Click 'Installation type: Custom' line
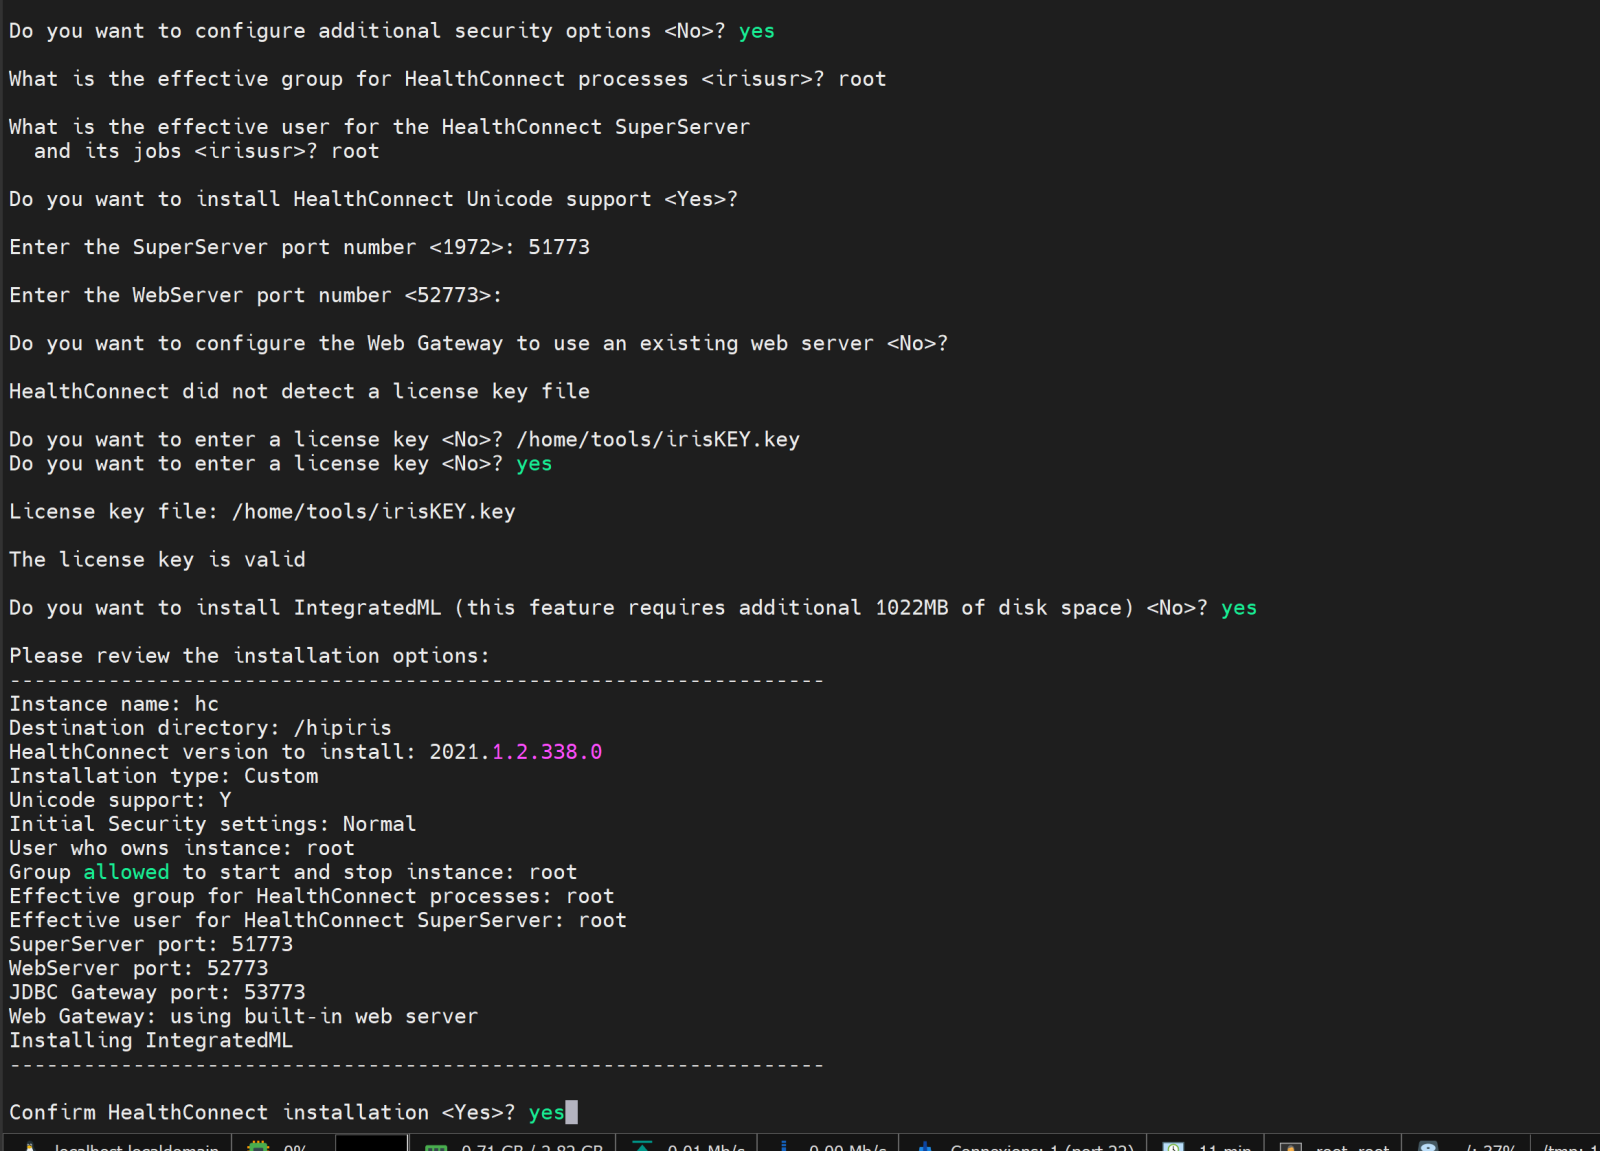Screen dimensions: 1600x1151 pos(164,776)
